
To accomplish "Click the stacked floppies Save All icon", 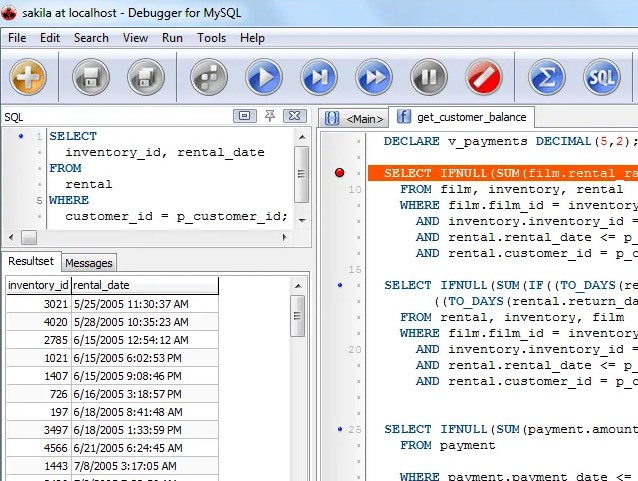I will click(146, 77).
